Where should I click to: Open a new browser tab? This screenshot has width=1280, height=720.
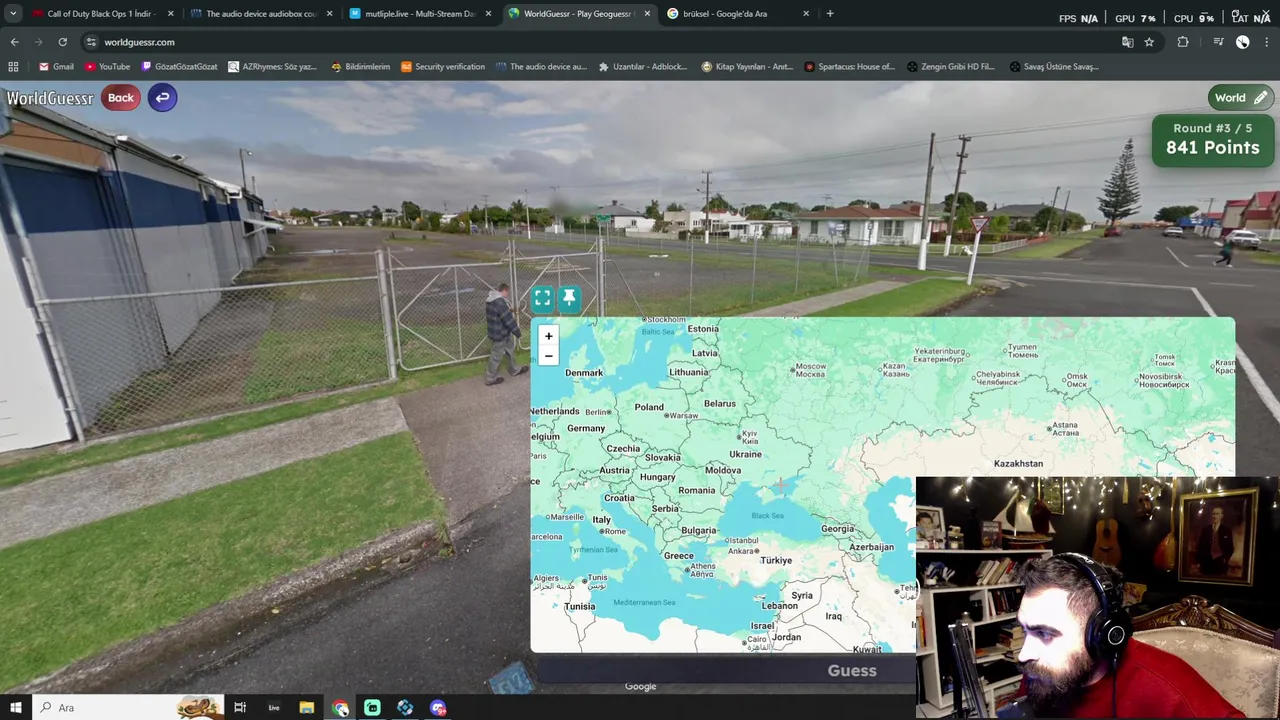(830, 14)
